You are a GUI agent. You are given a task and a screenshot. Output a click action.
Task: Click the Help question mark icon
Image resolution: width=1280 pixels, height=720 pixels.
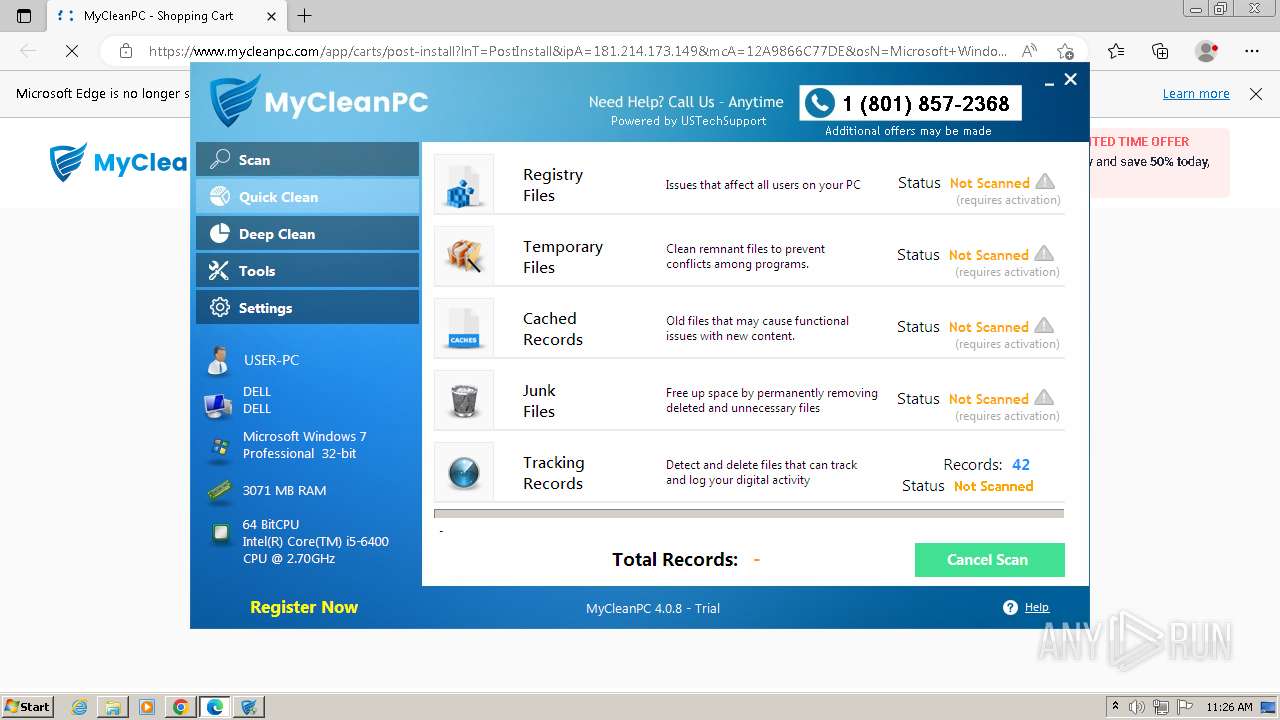[1010, 607]
